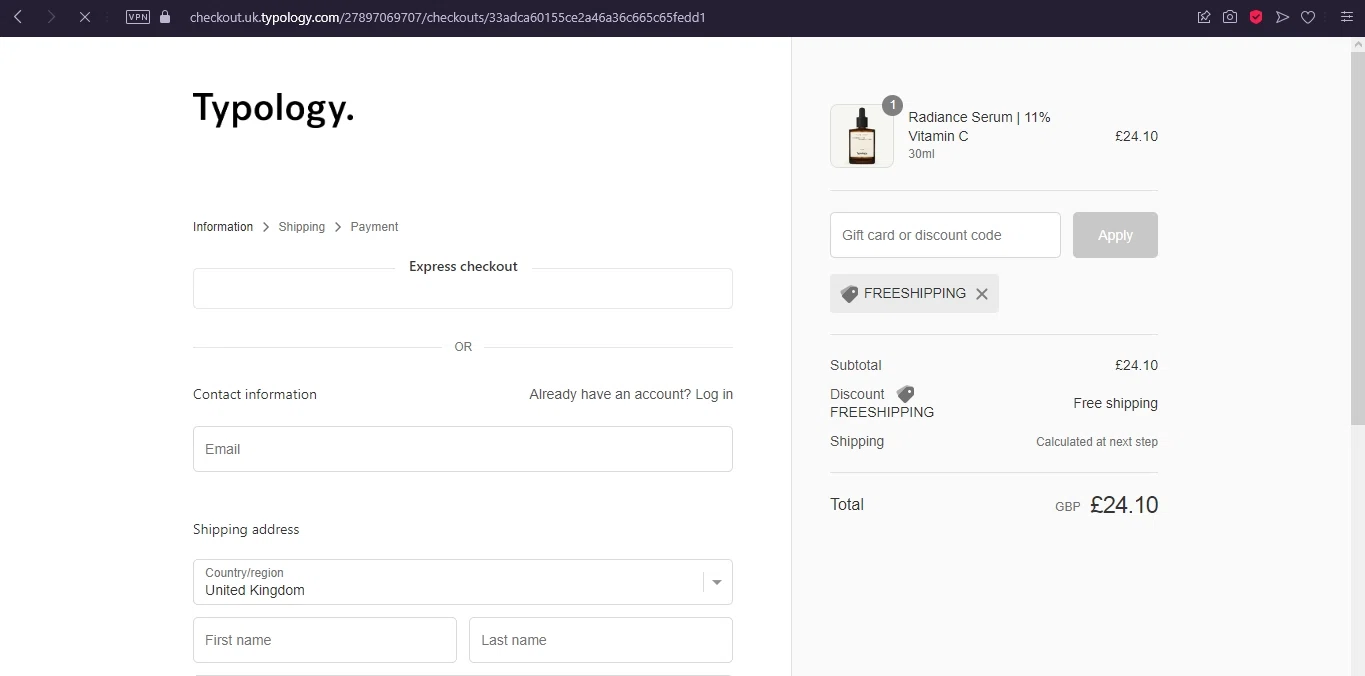Bookmark page with heart icon
Viewport: 1365px width, 676px height.
pyautogui.click(x=1308, y=17)
